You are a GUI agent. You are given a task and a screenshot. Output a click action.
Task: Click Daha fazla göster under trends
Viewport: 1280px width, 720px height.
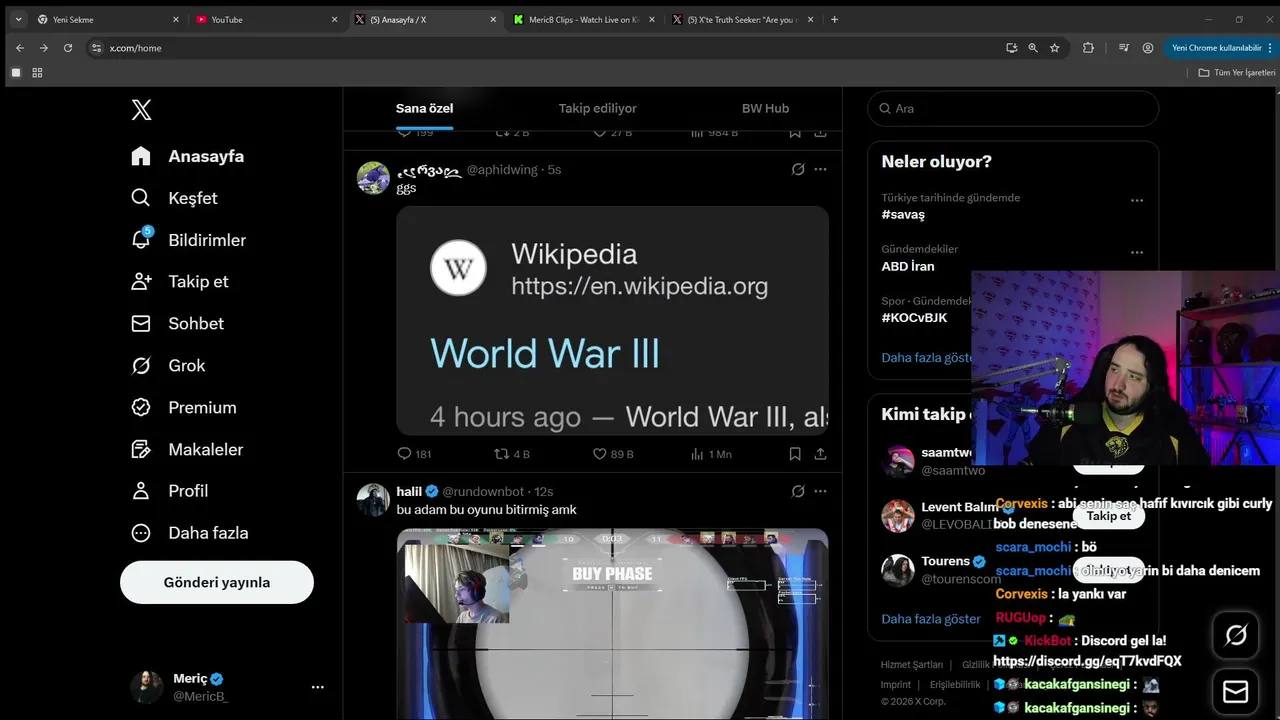coord(927,357)
